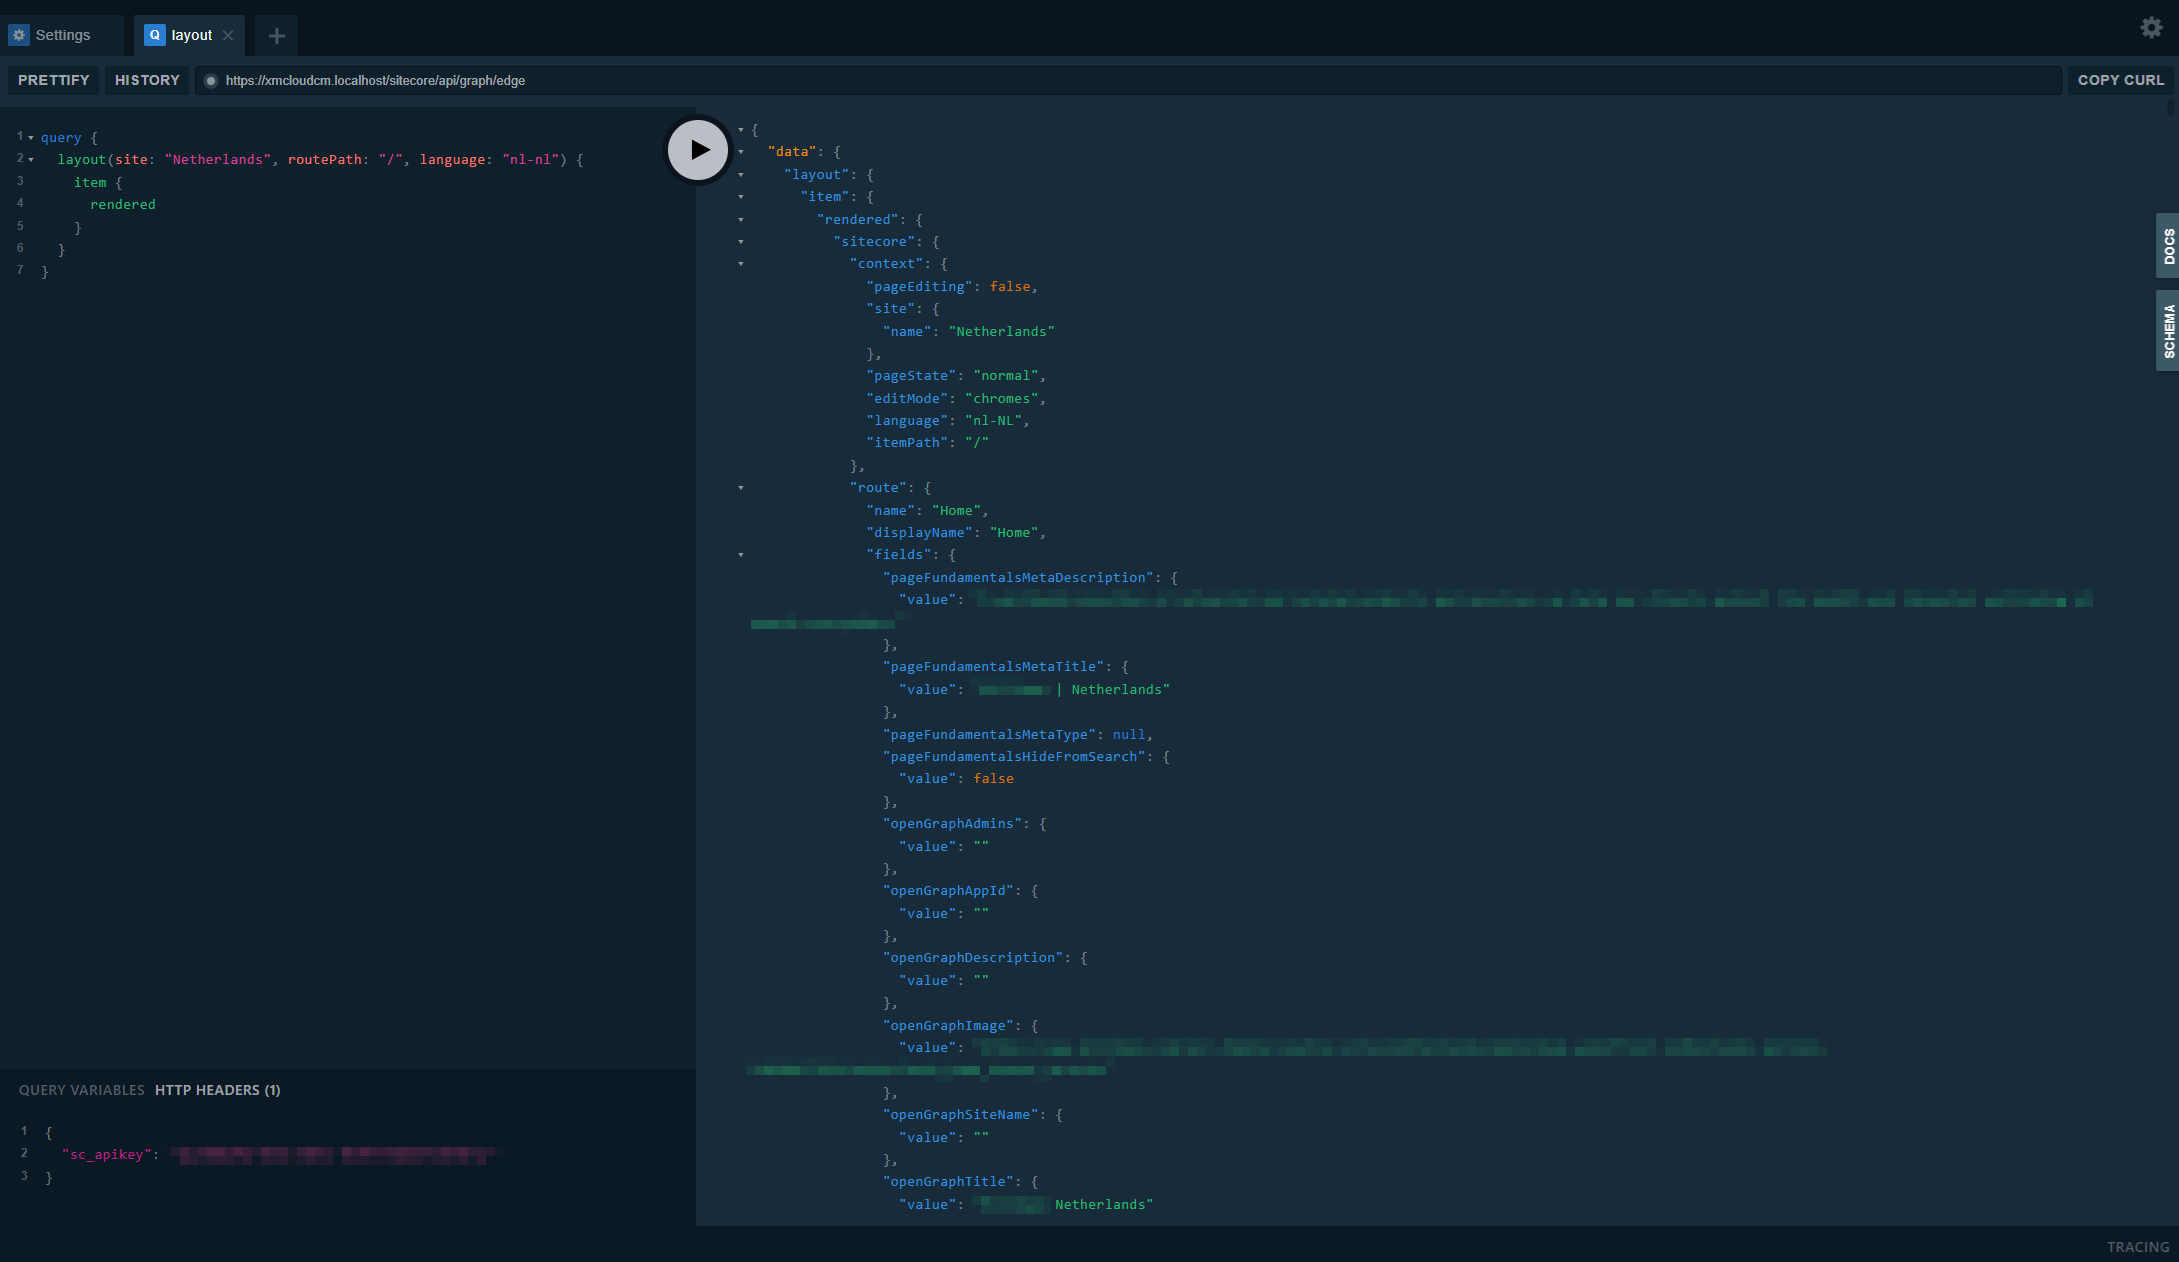
Task: Collapse the layout block at line 2
Action: (x=31, y=160)
